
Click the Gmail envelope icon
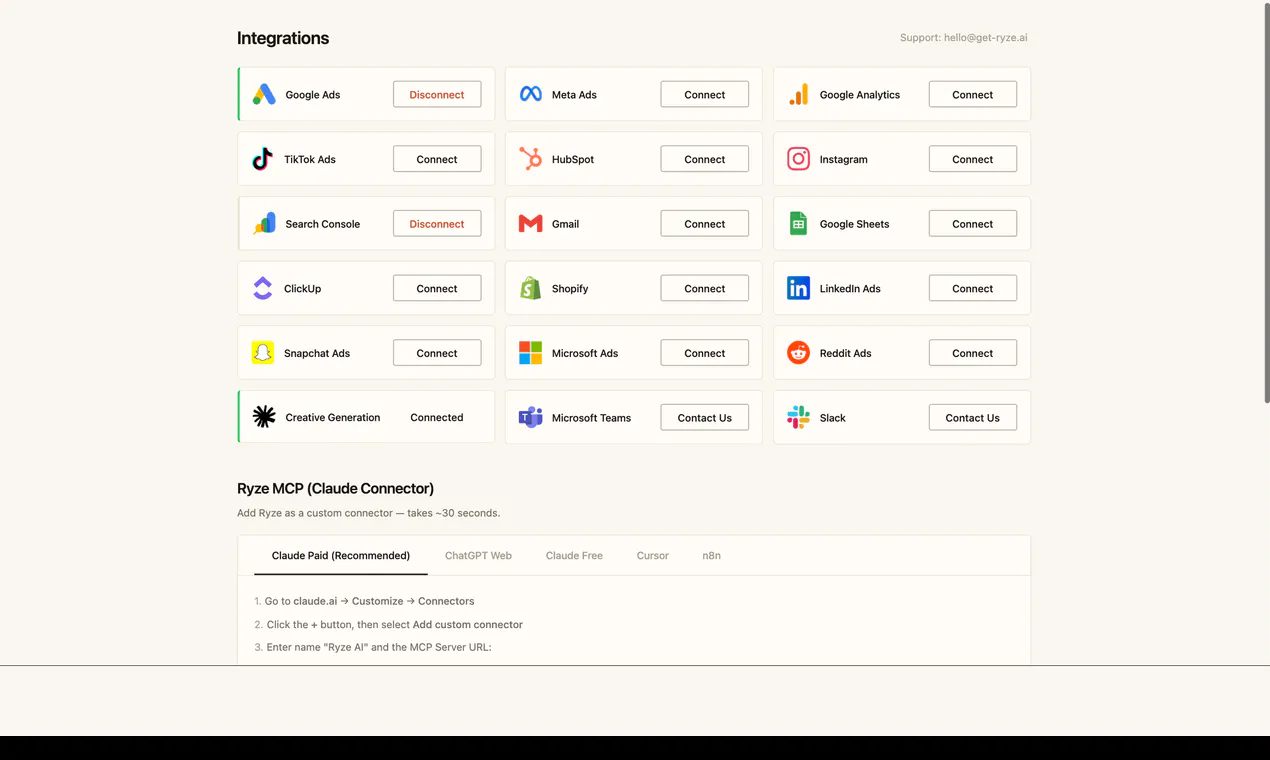pyautogui.click(x=531, y=224)
